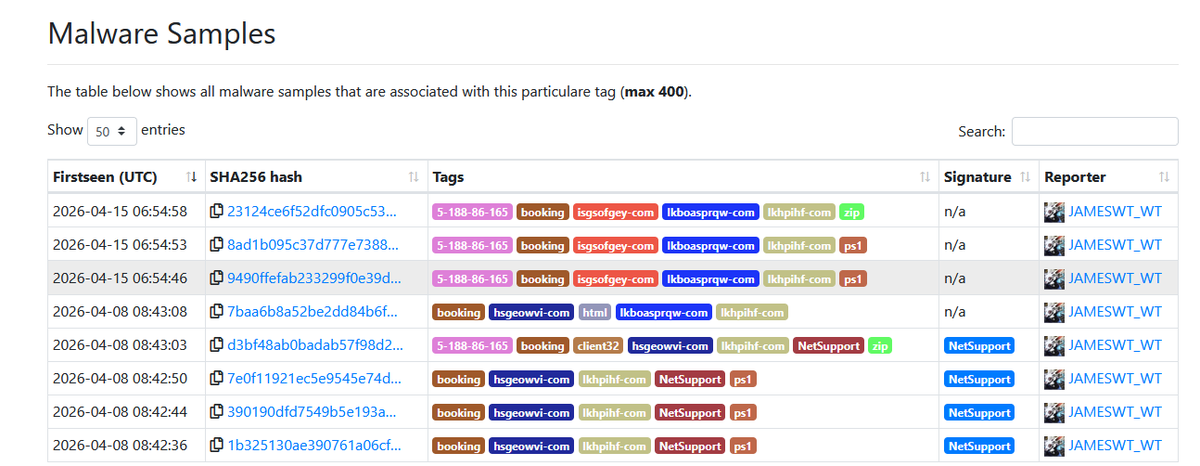Sort by Signature column

pos(988,177)
